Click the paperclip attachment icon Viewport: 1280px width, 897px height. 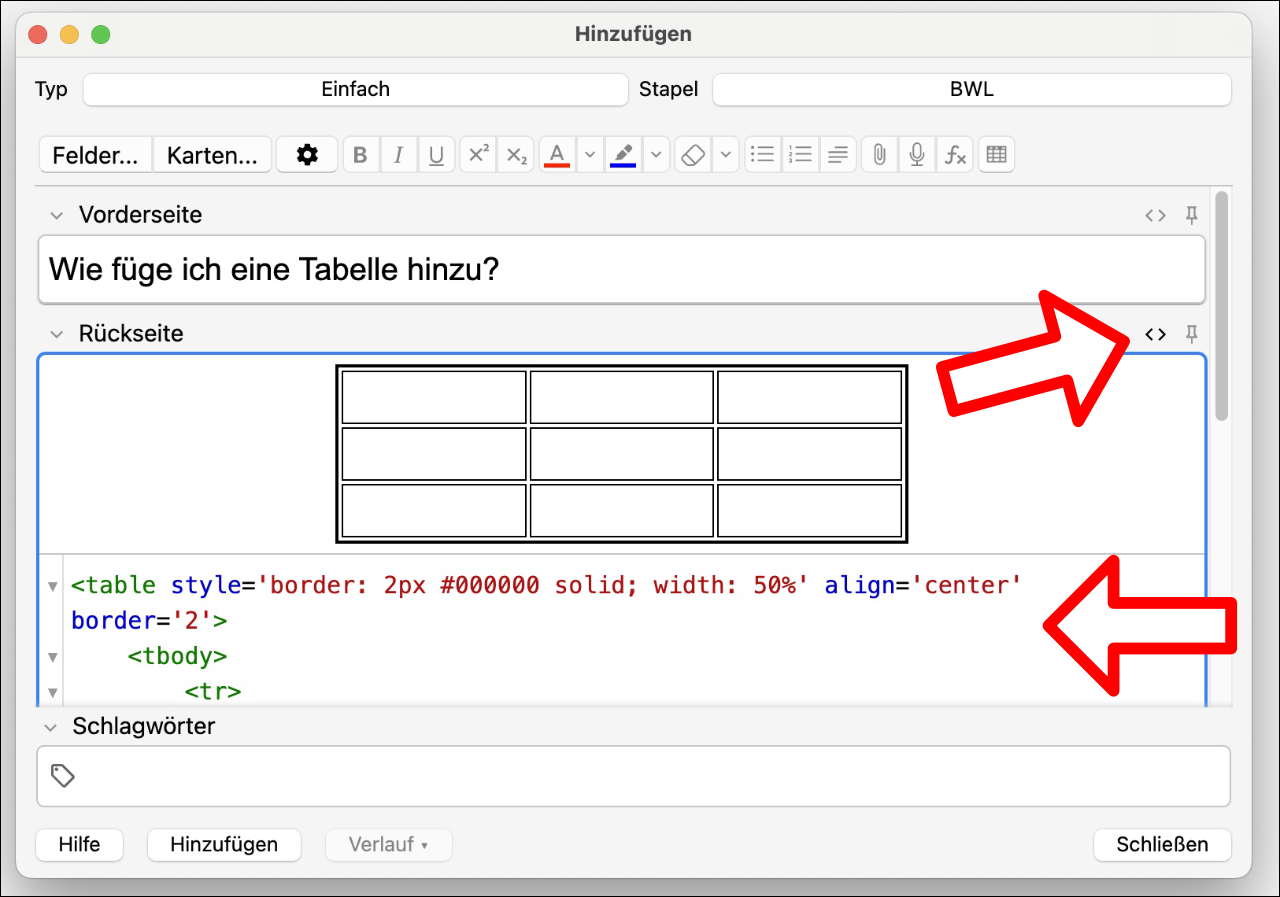pyautogui.click(x=879, y=155)
